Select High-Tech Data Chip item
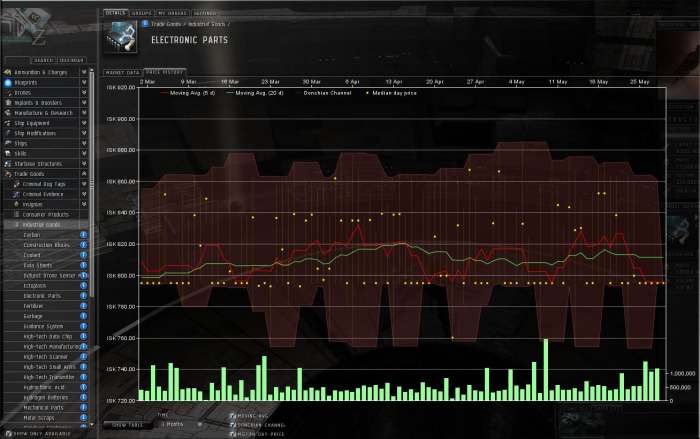The height and width of the screenshot is (439, 700). pos(47,337)
